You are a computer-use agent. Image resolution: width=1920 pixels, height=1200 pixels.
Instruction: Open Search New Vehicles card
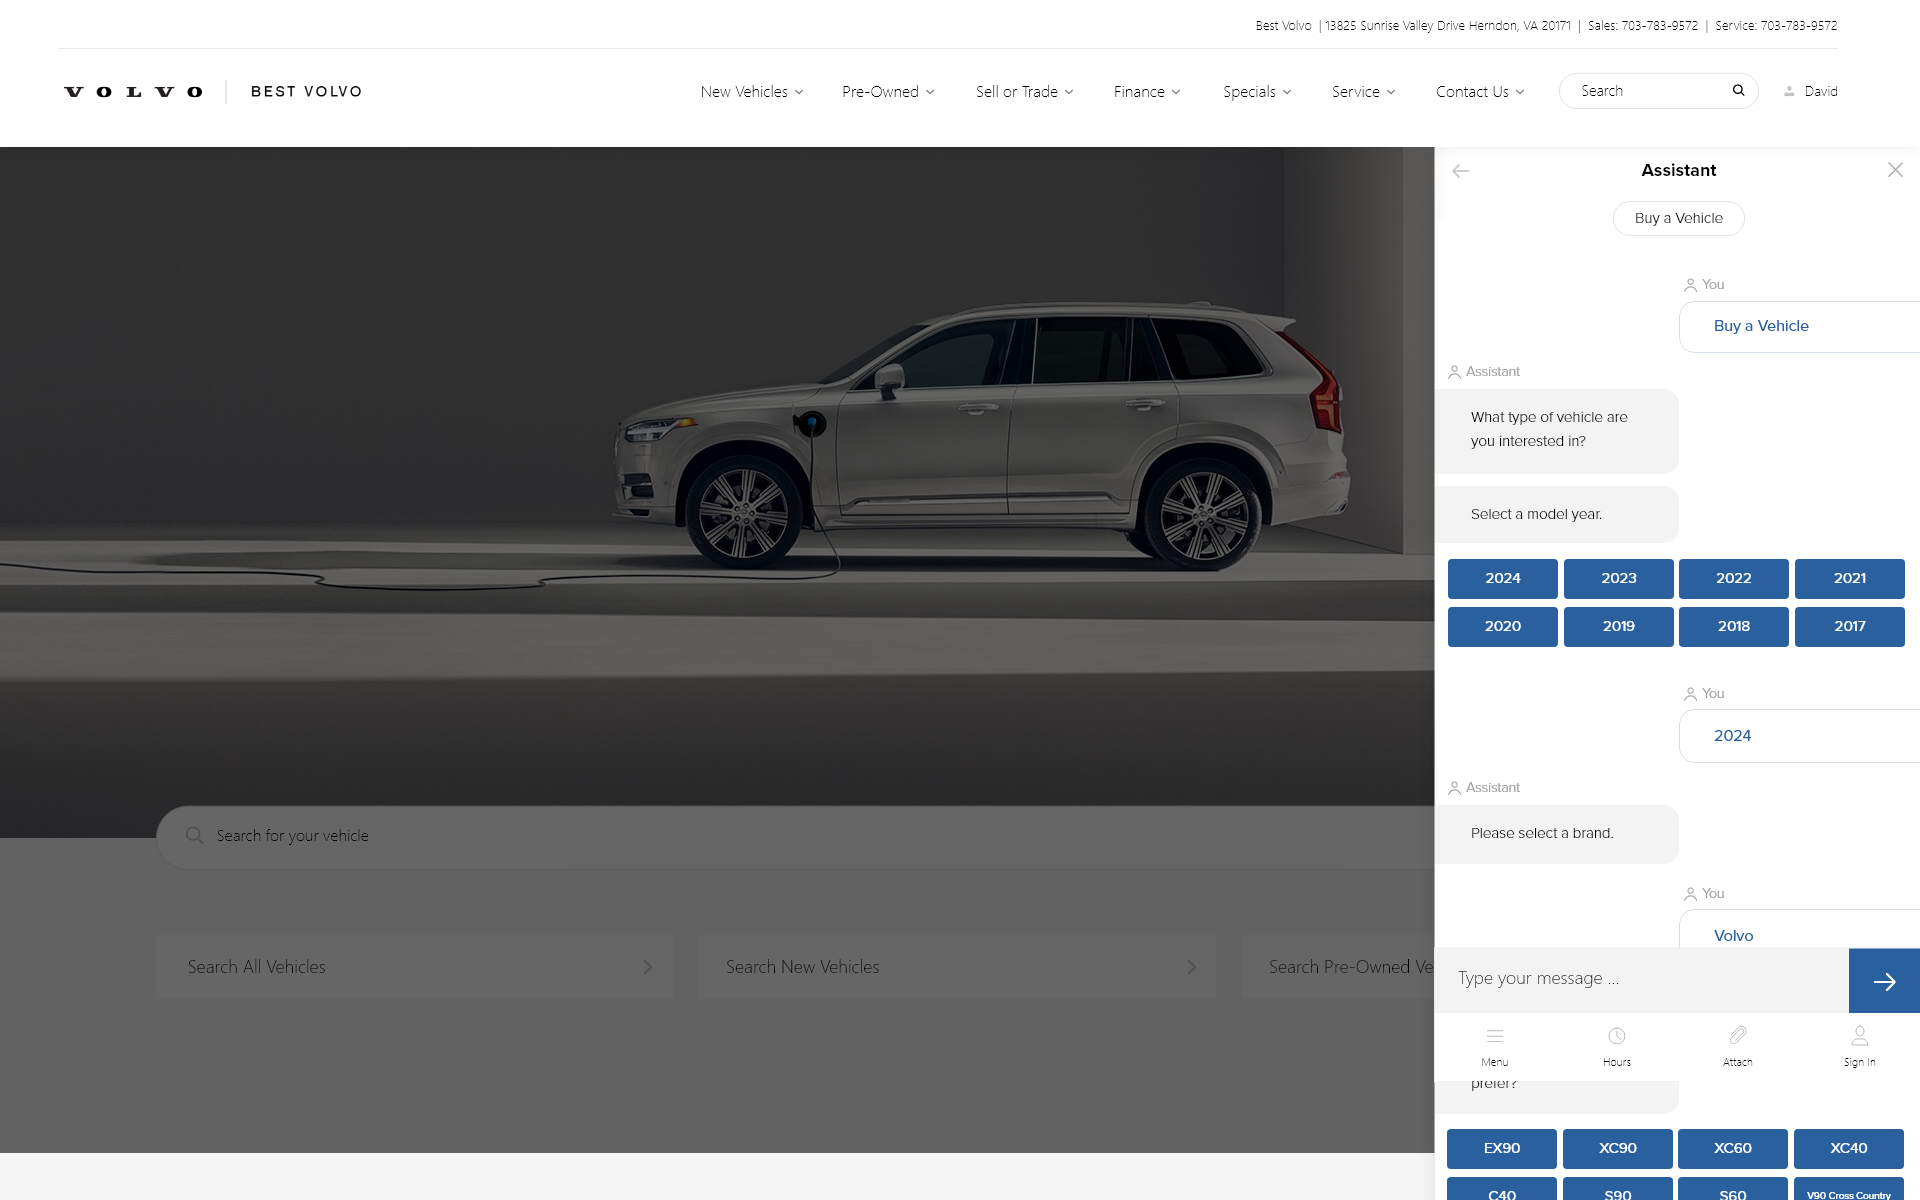coord(958,967)
